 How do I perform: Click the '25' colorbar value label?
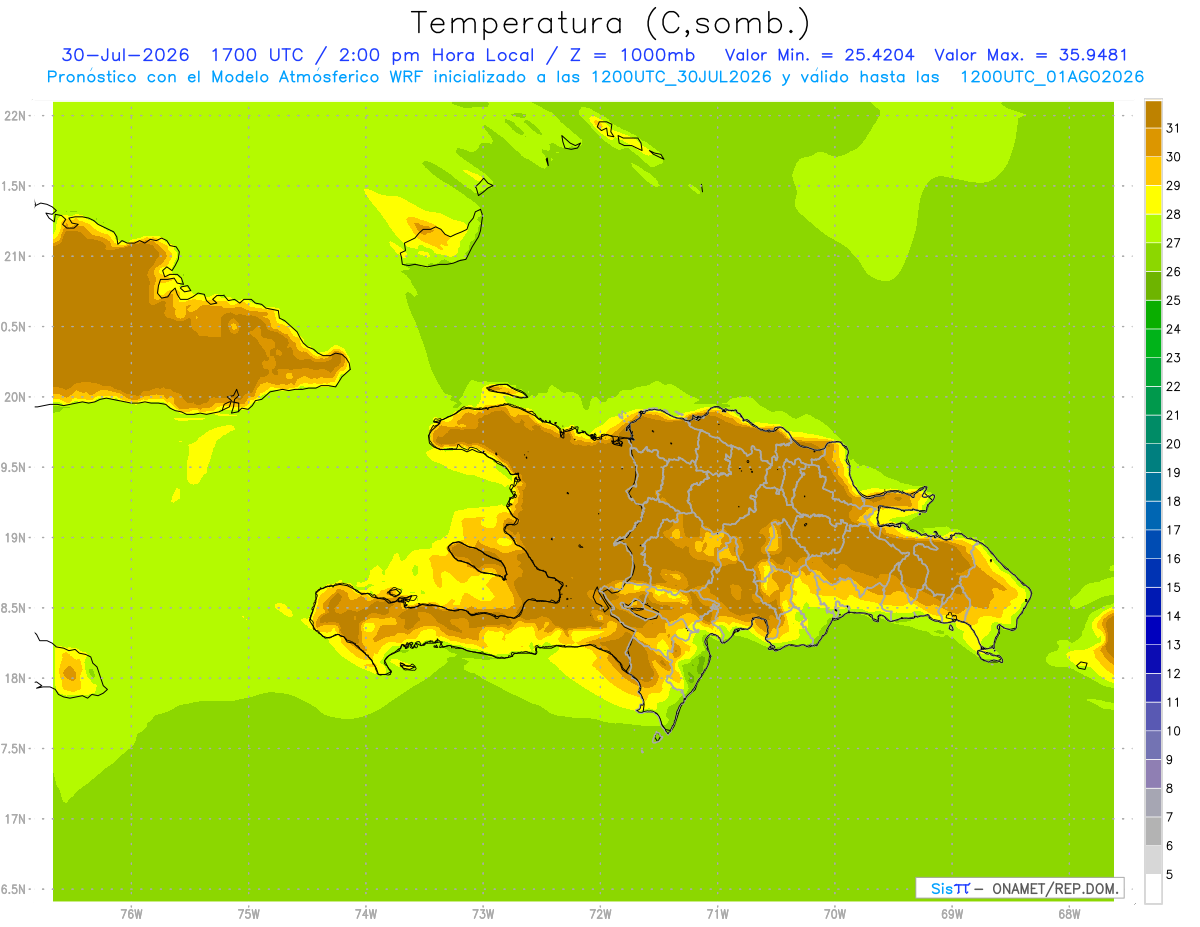pyautogui.click(x=1173, y=300)
